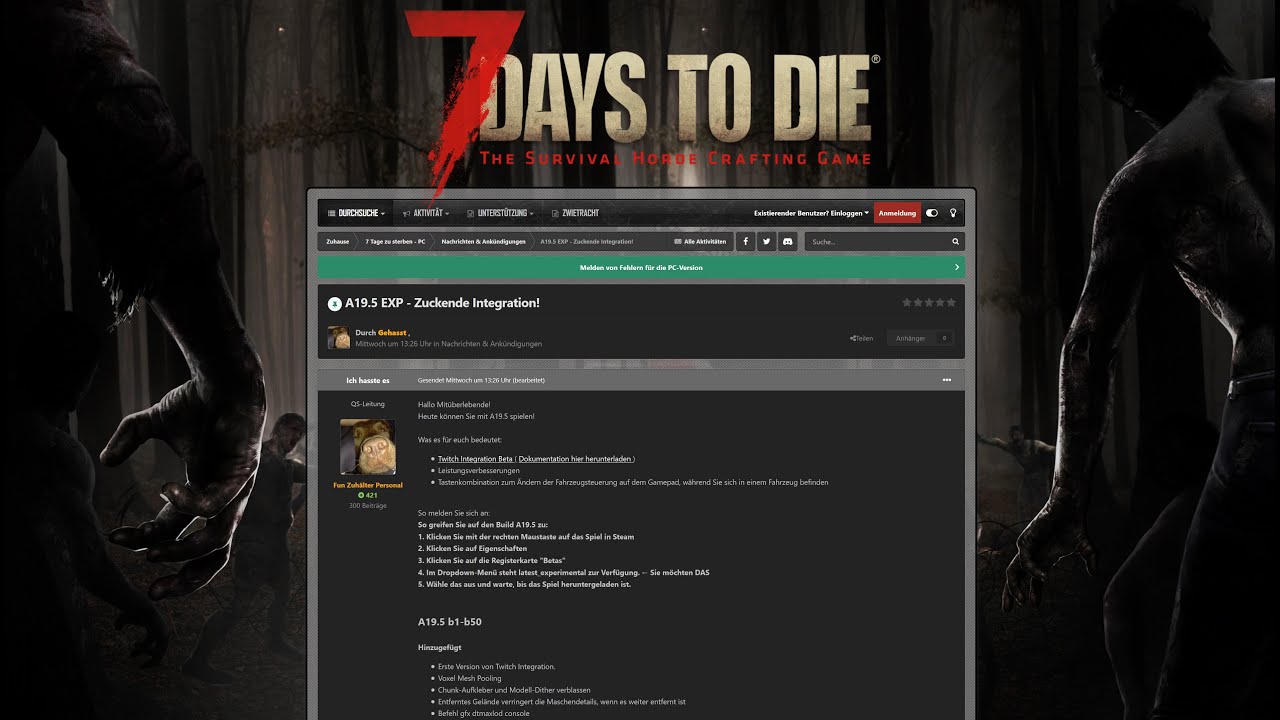Click the 'Leistungsverbesserungen' bullet item
Image resolution: width=1280 pixels, height=720 pixels.
(478, 470)
